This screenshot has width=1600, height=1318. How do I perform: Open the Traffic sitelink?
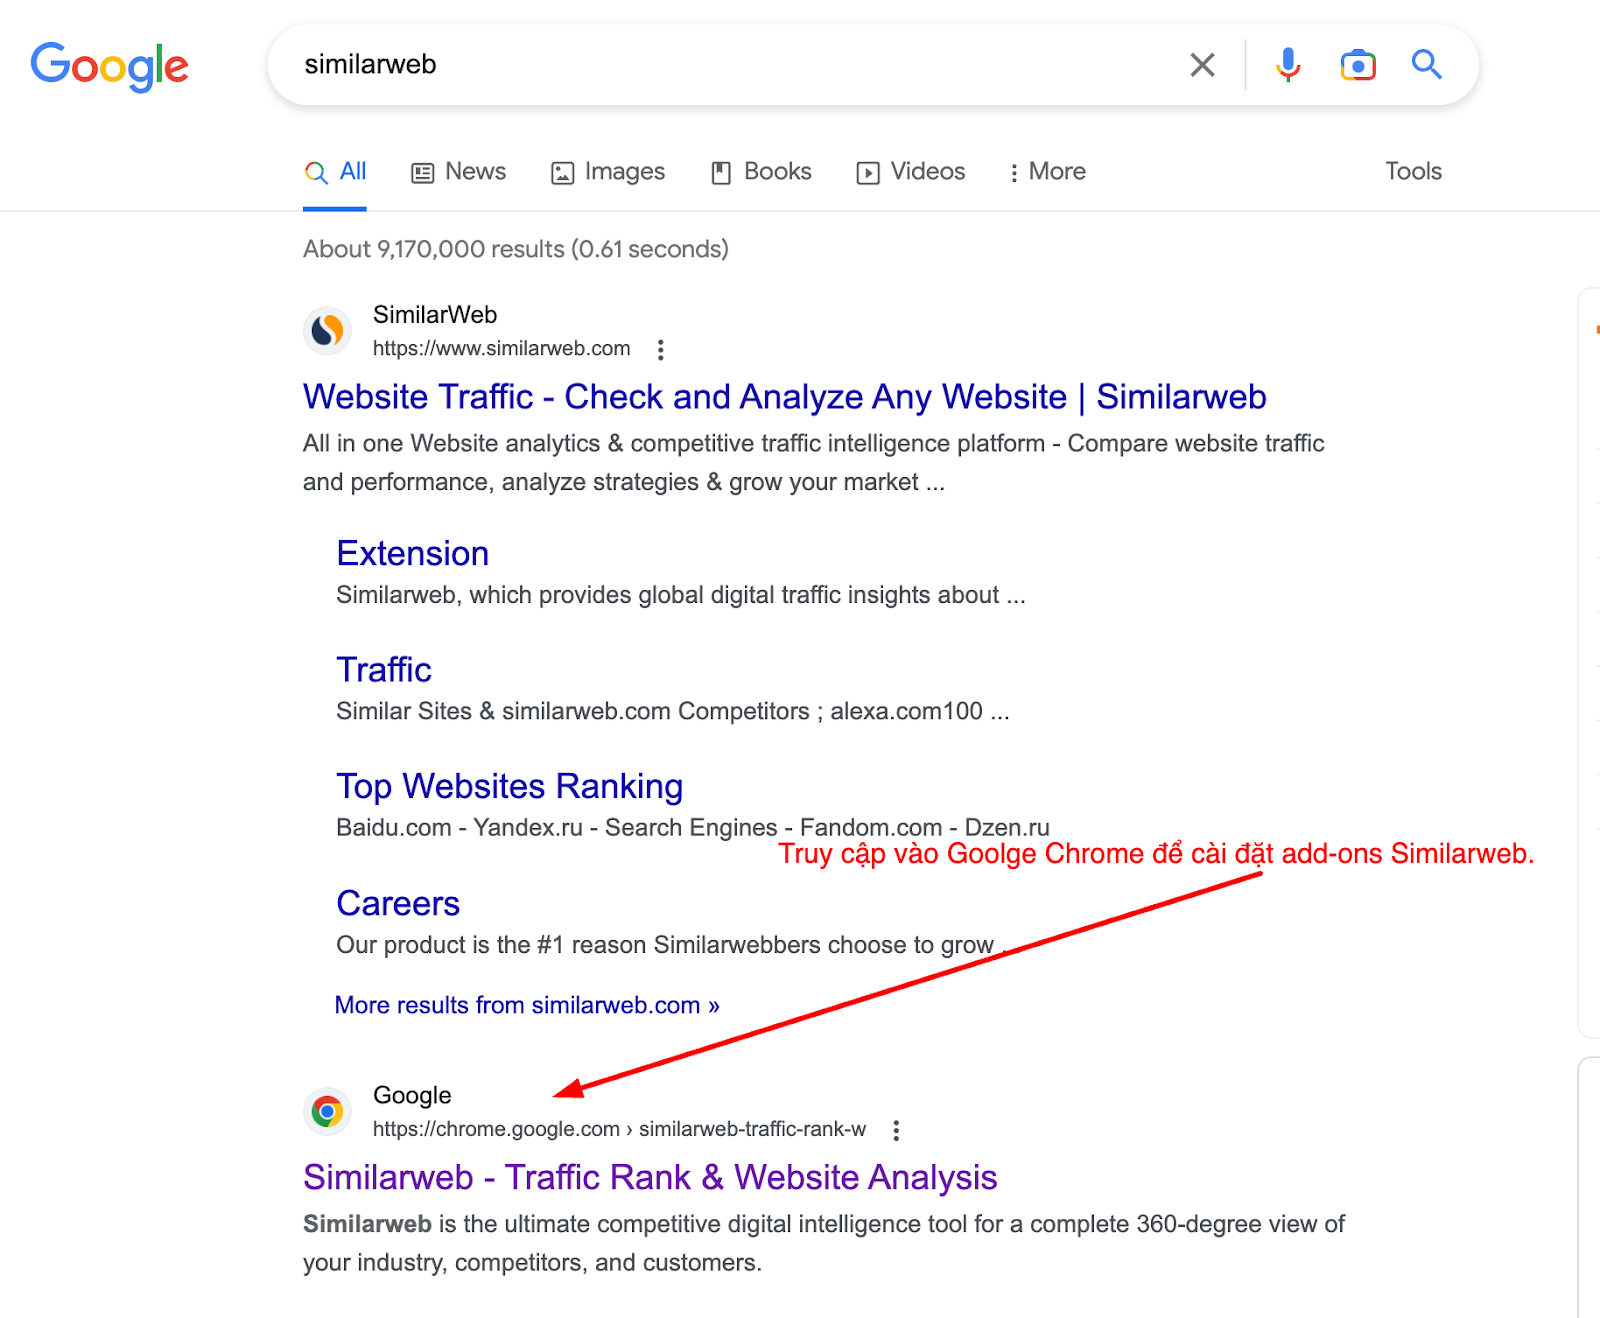(x=384, y=670)
